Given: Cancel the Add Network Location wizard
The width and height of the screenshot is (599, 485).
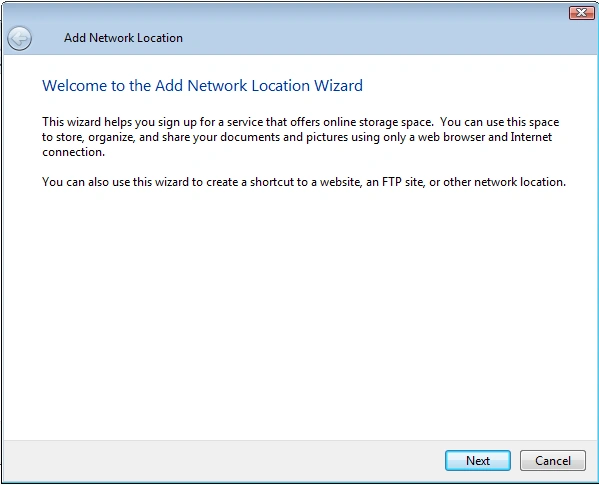Looking at the screenshot, I should (552, 461).
